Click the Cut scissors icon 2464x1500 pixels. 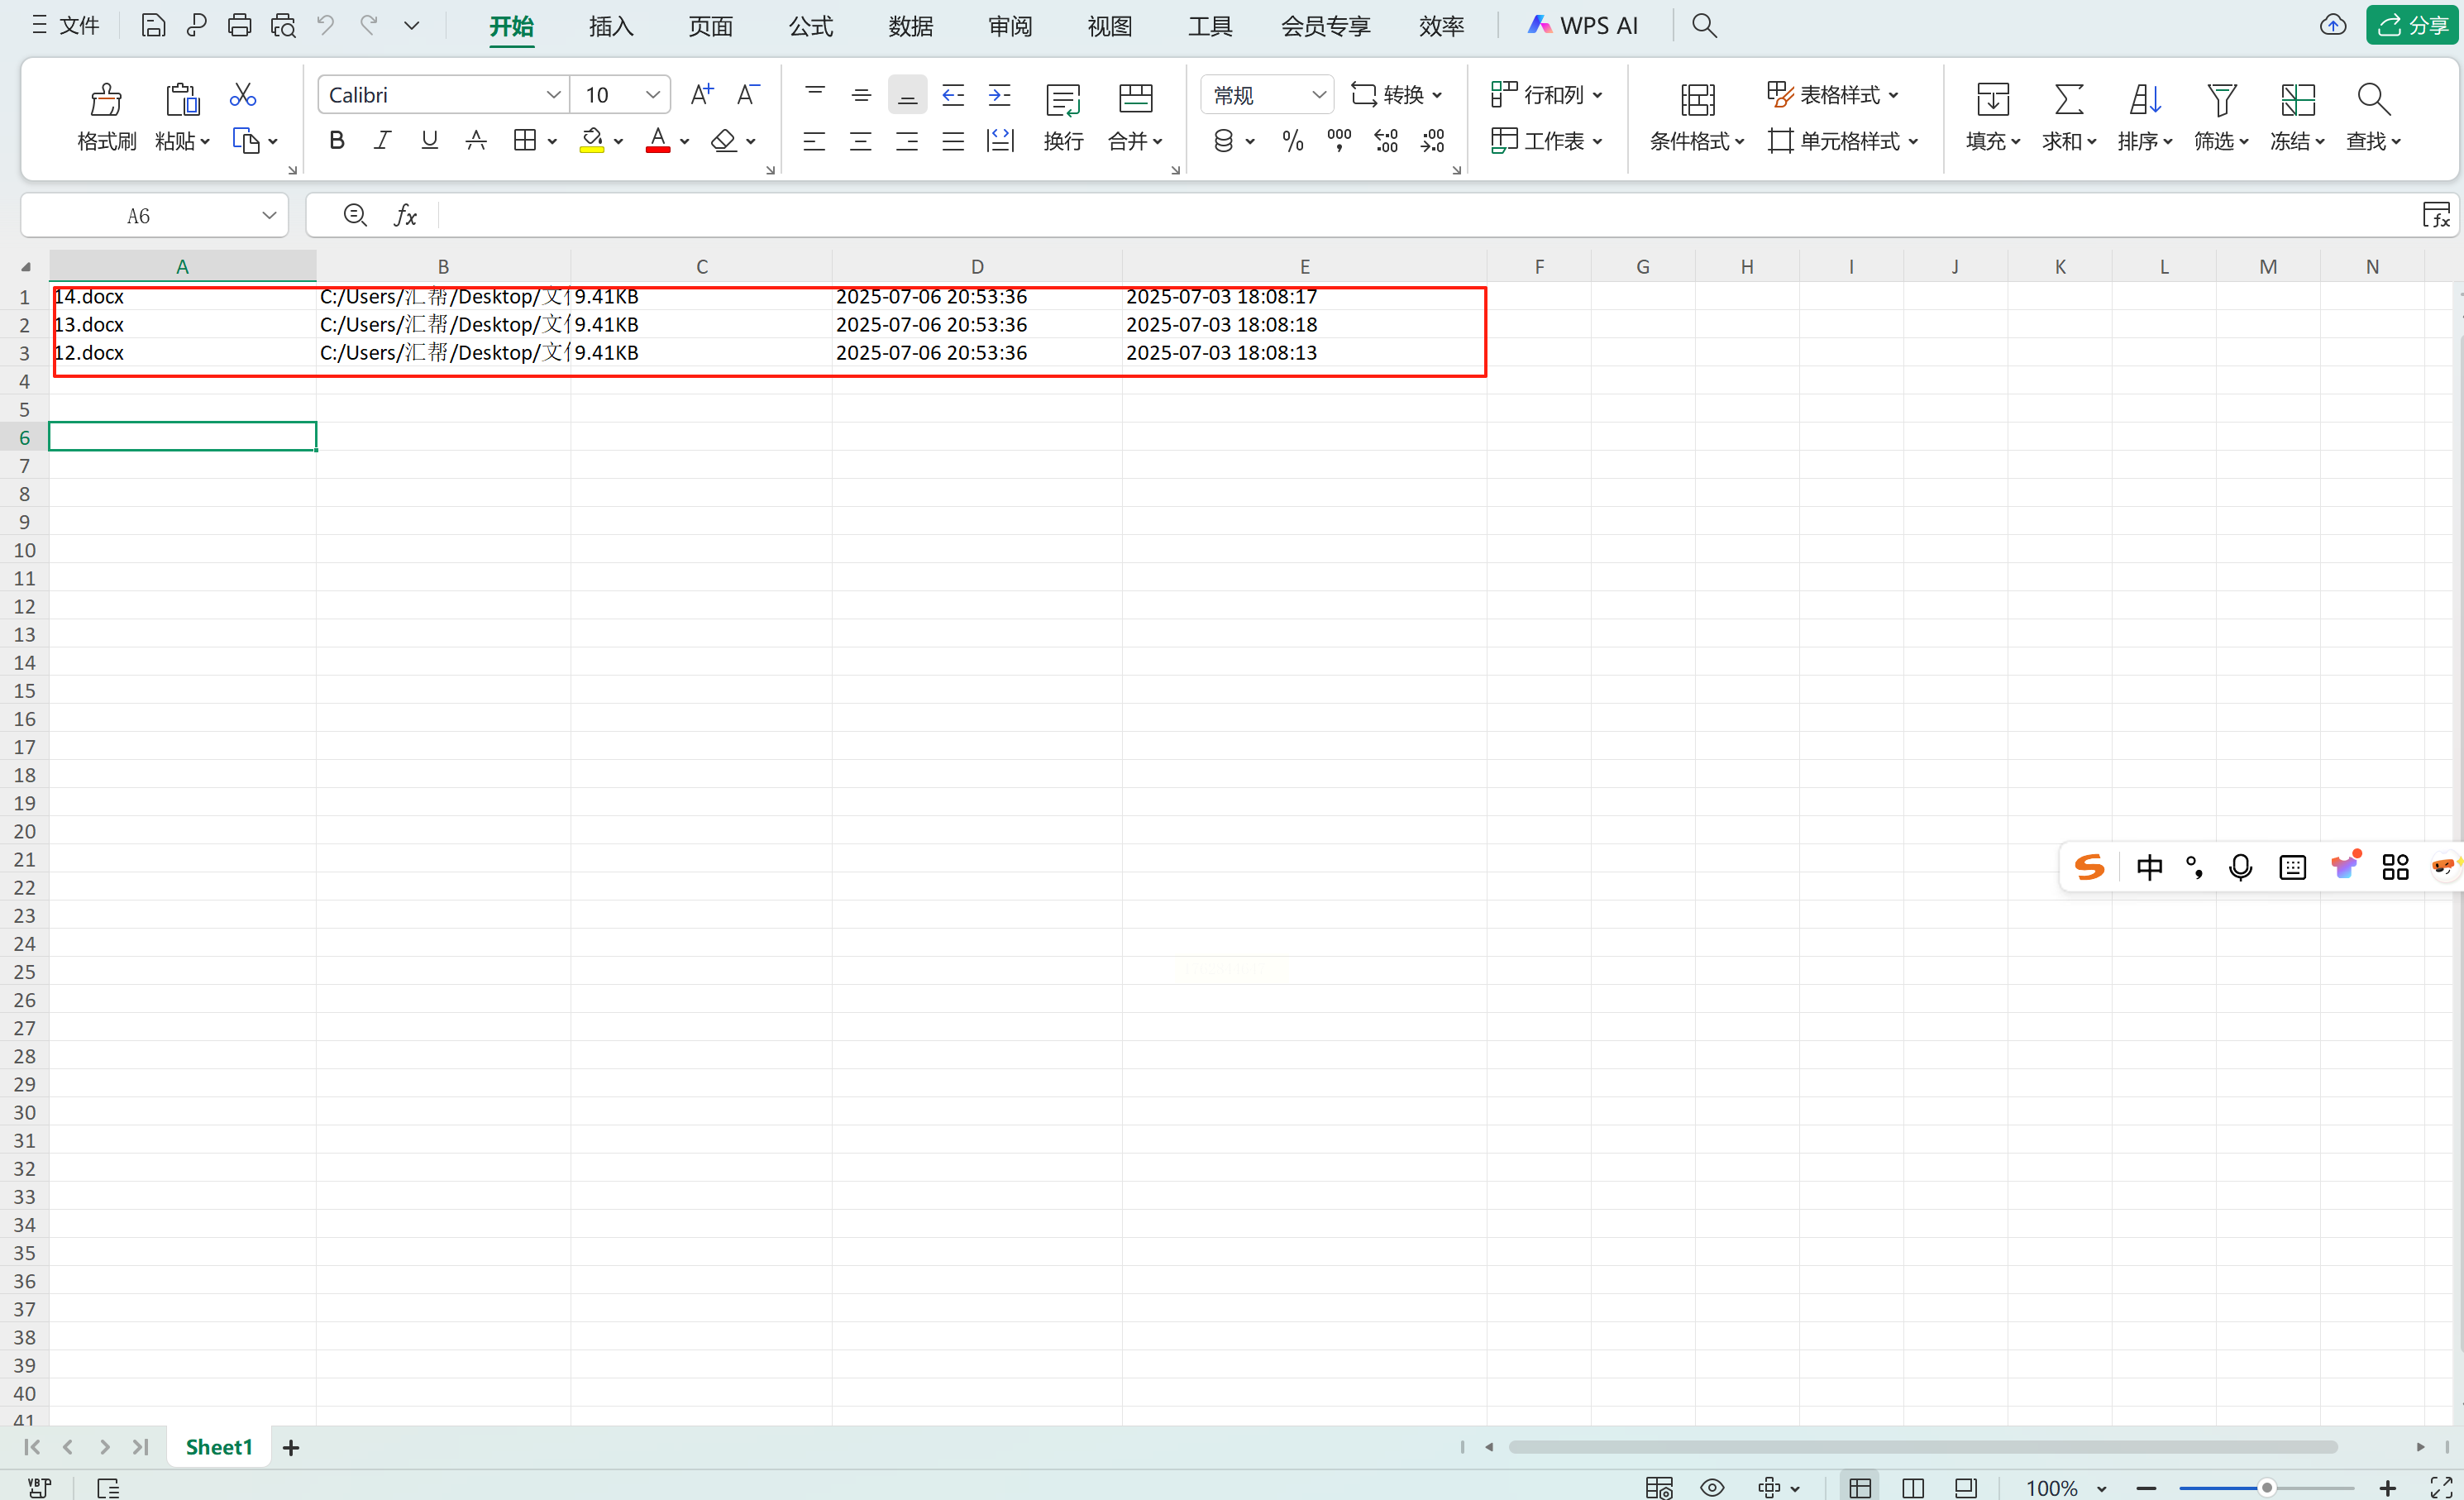[x=243, y=95]
